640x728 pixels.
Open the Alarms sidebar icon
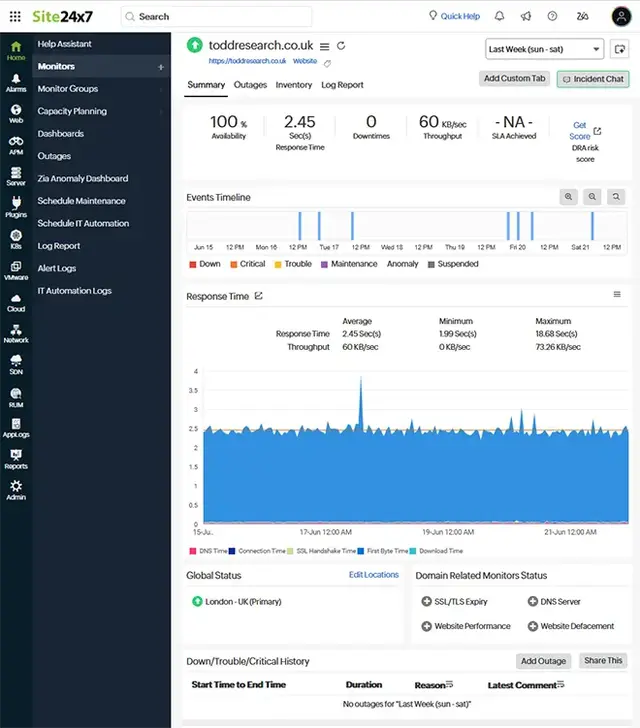click(16, 83)
